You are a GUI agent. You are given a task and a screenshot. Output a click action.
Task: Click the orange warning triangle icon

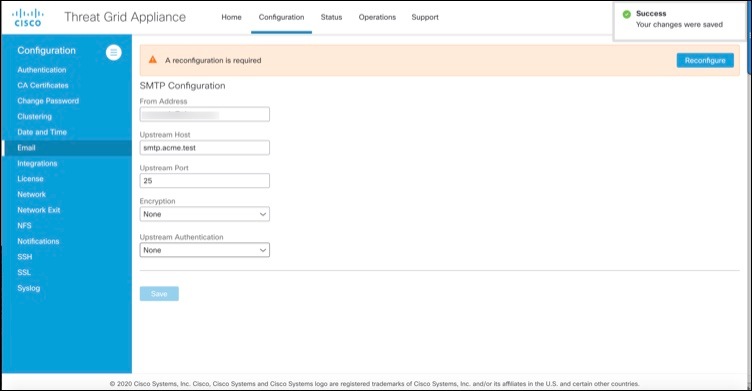click(153, 60)
